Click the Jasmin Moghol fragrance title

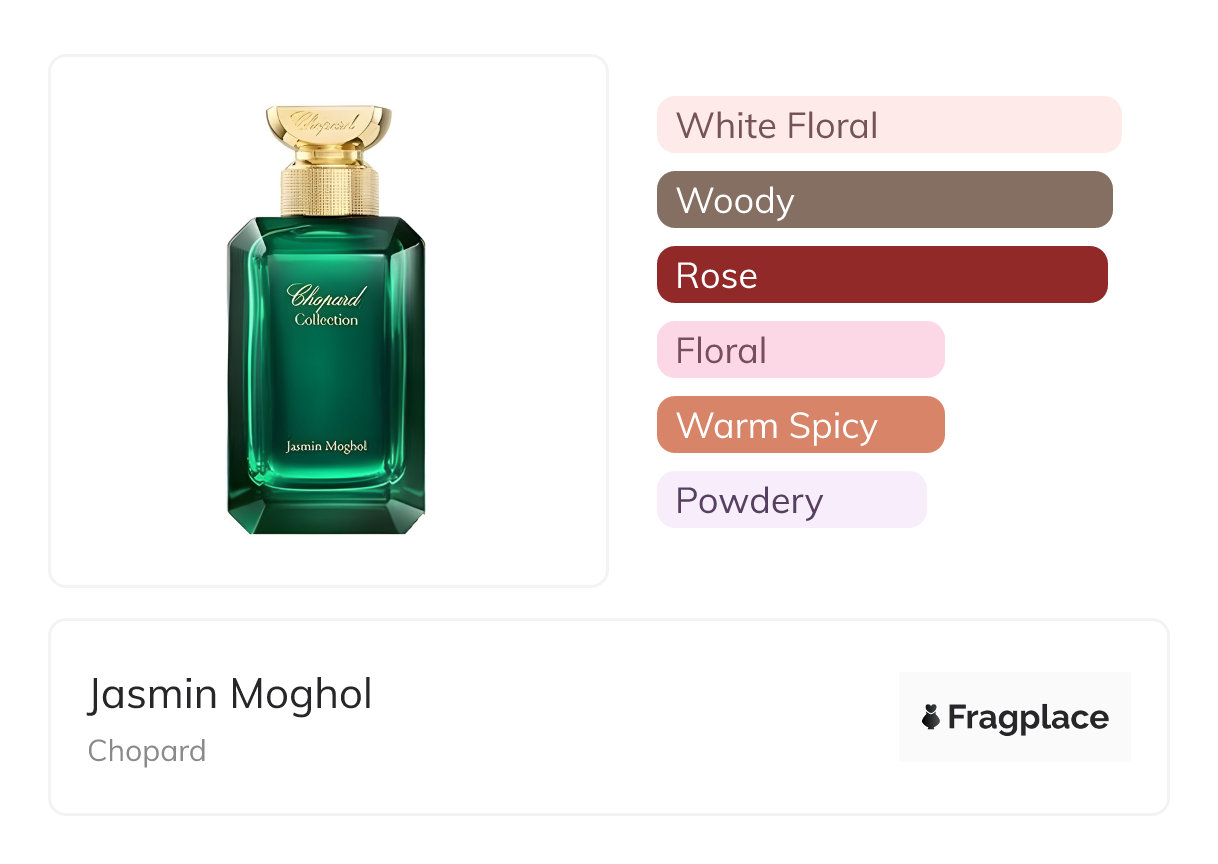click(230, 694)
